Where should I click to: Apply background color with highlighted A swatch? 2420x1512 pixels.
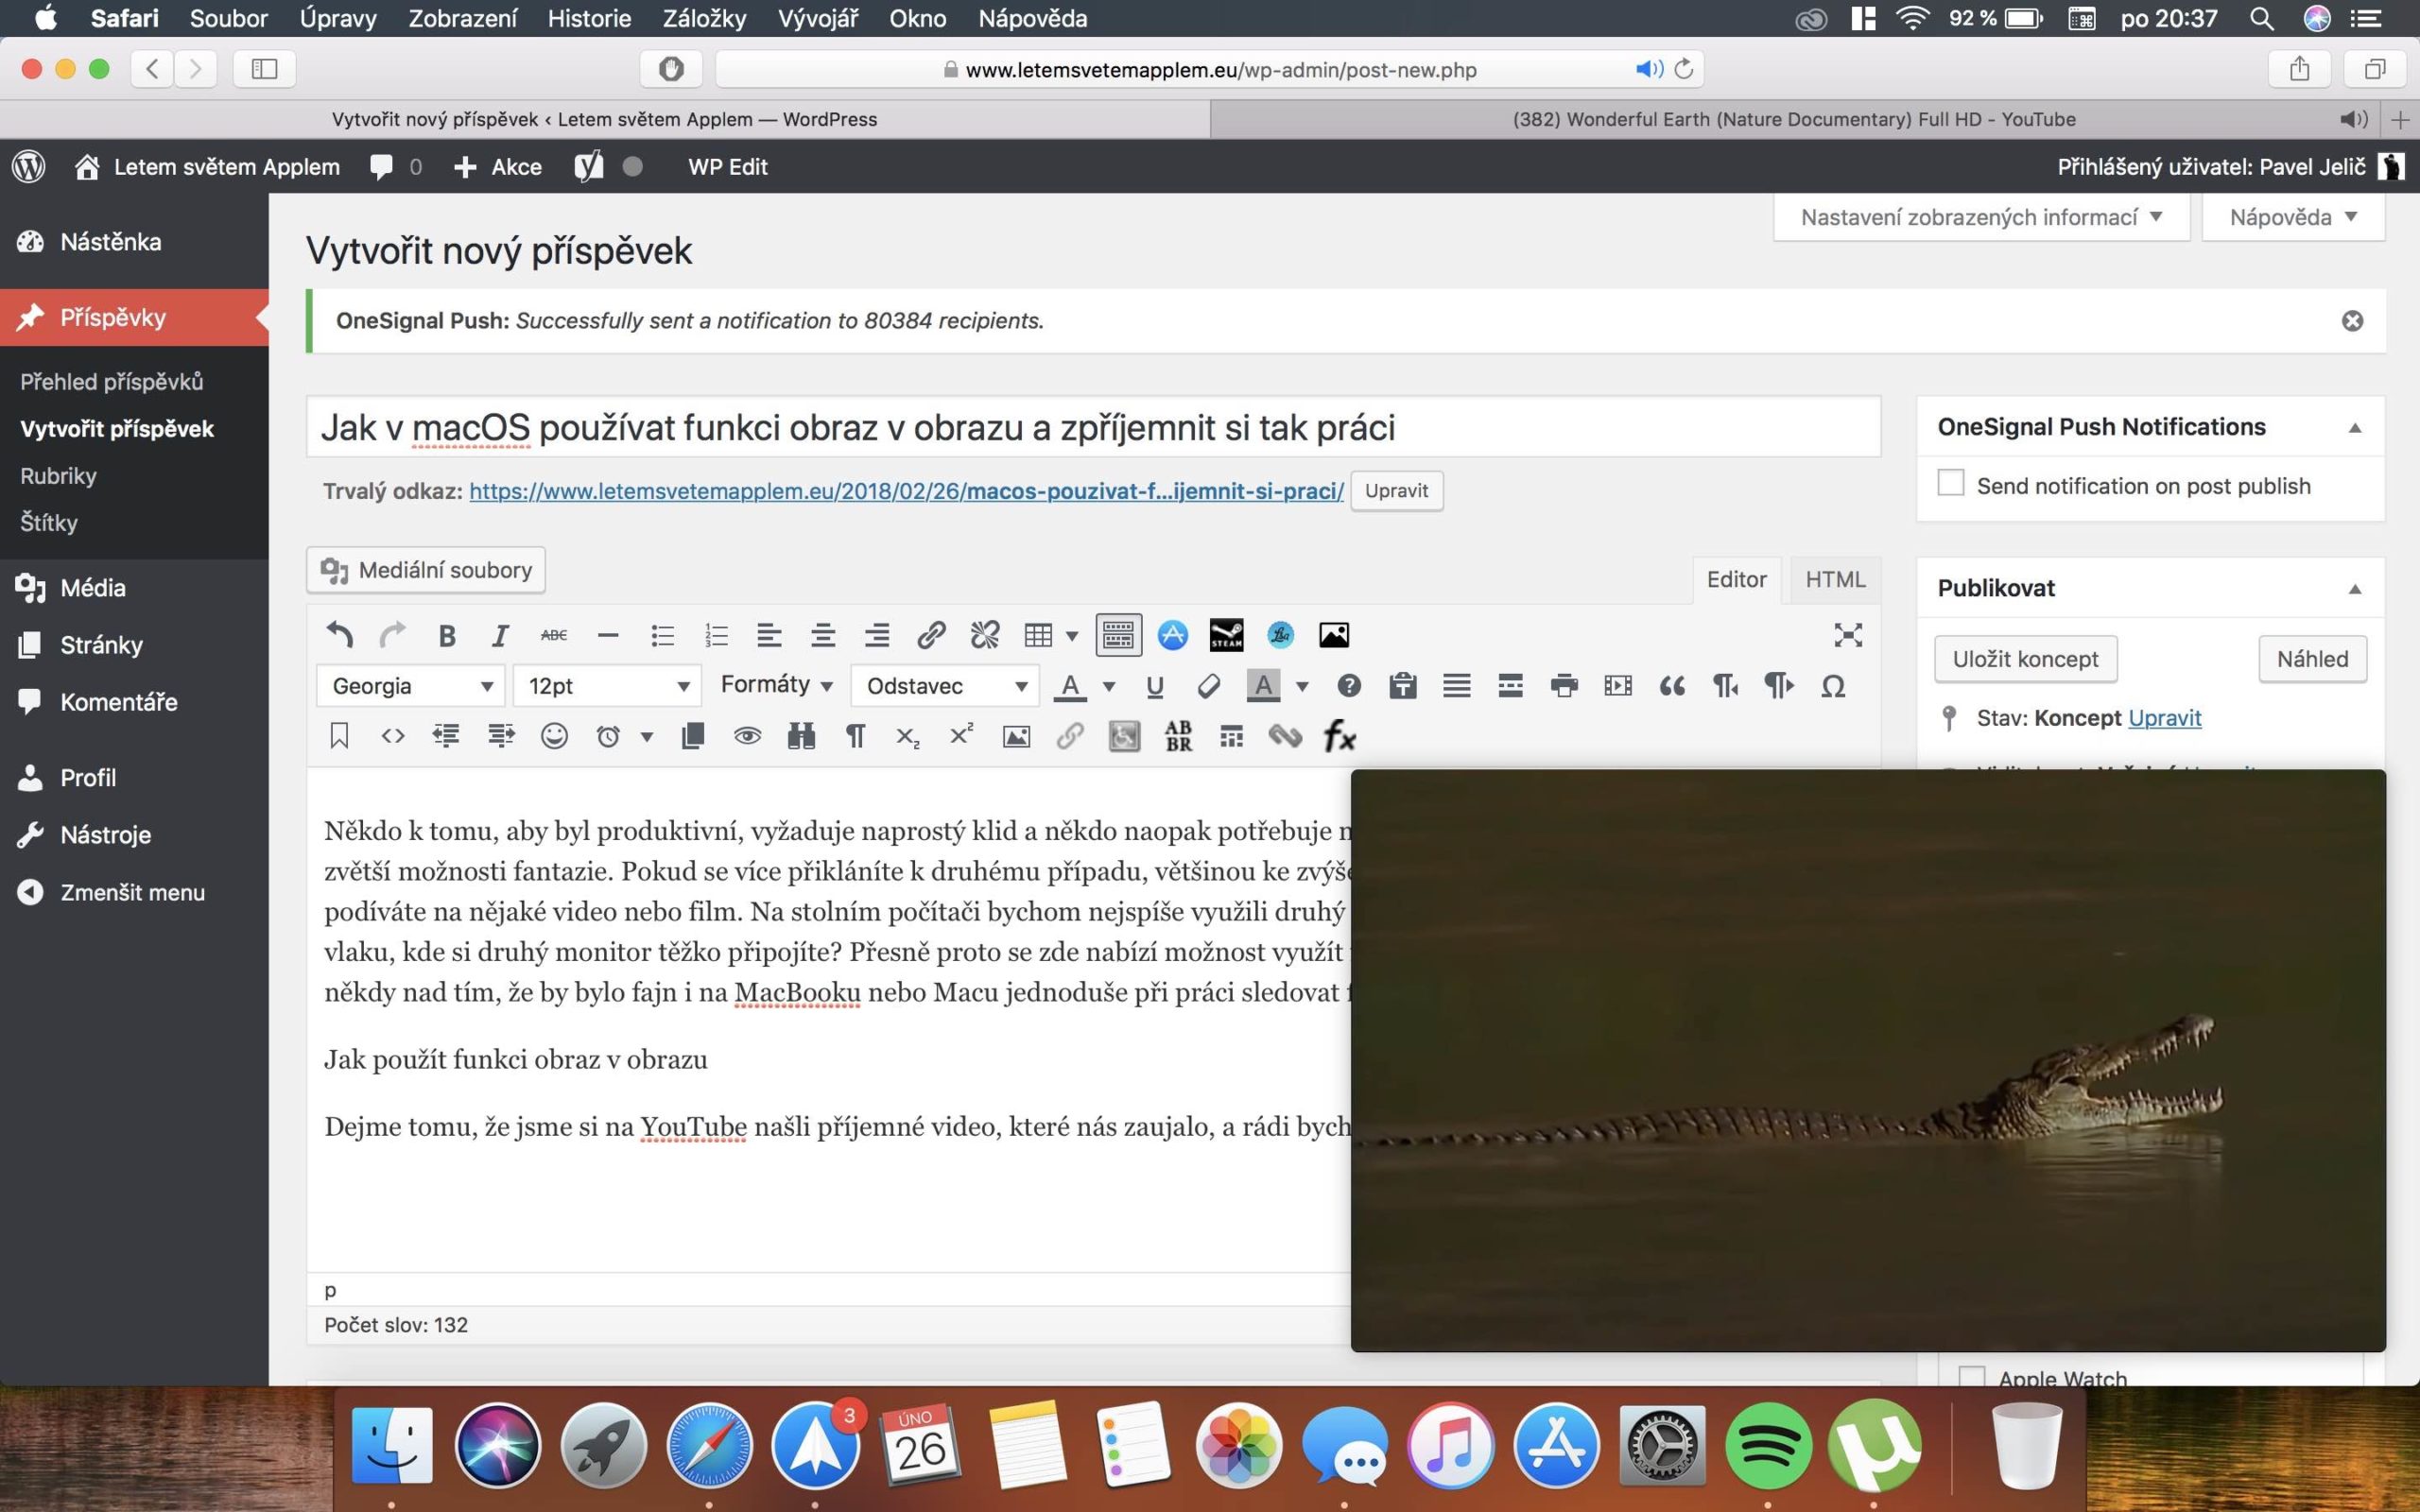(1263, 686)
